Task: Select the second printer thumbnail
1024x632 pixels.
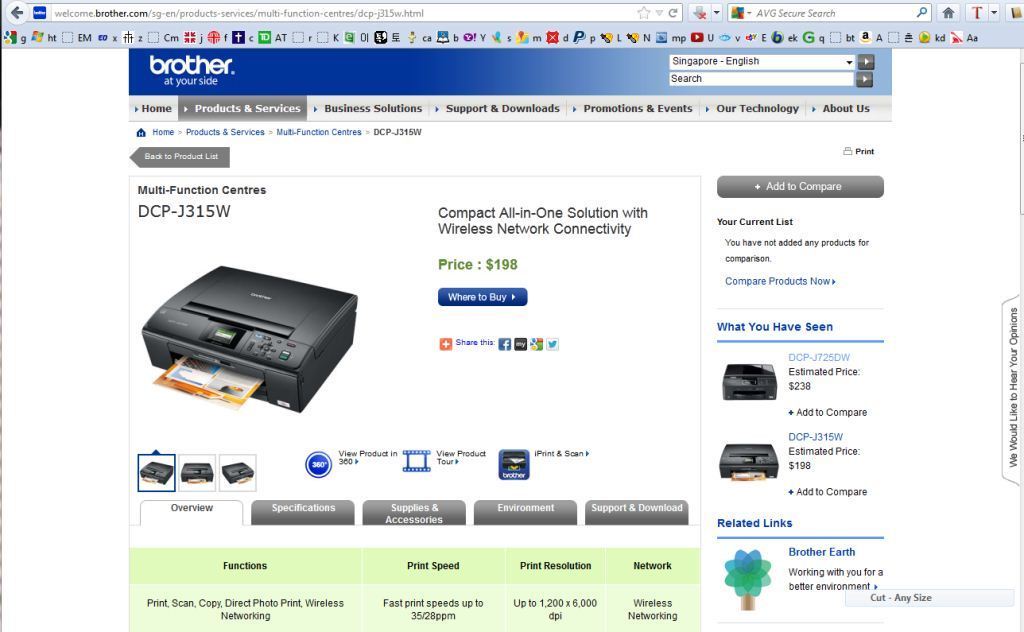Action: (197, 473)
